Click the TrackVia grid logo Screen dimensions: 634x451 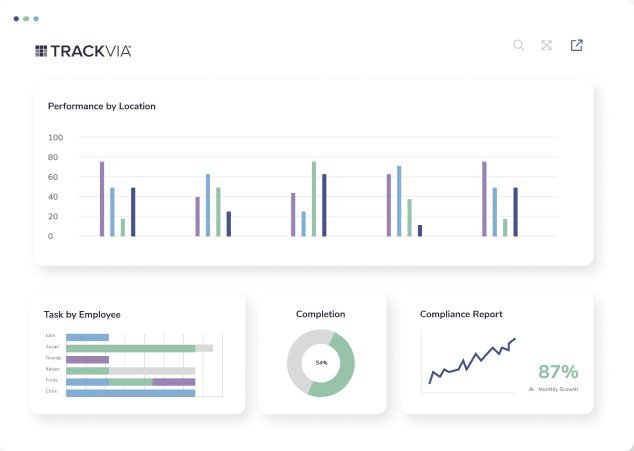coord(41,51)
